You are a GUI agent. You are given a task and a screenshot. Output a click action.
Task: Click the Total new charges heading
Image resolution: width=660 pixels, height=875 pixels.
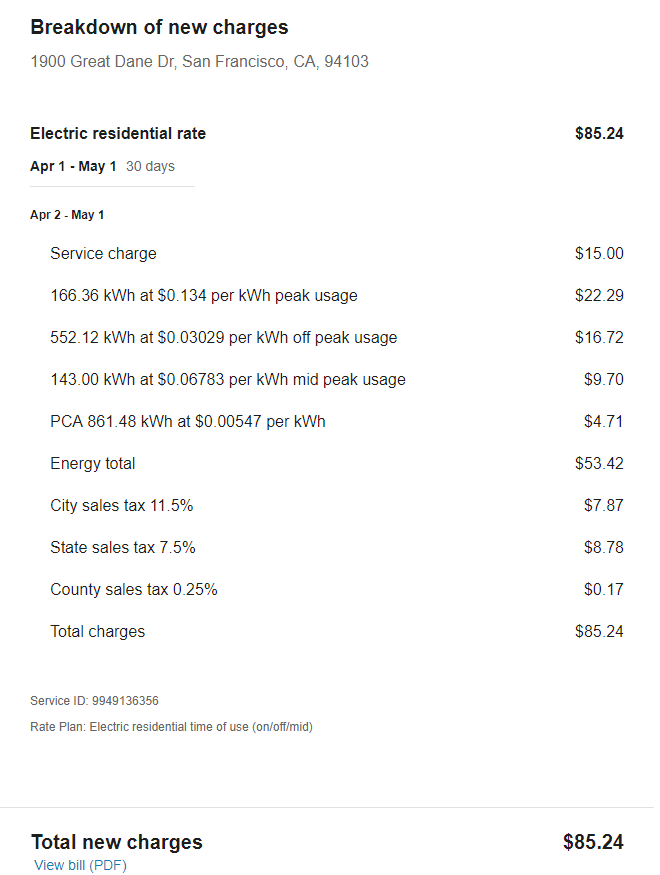[x=117, y=842]
